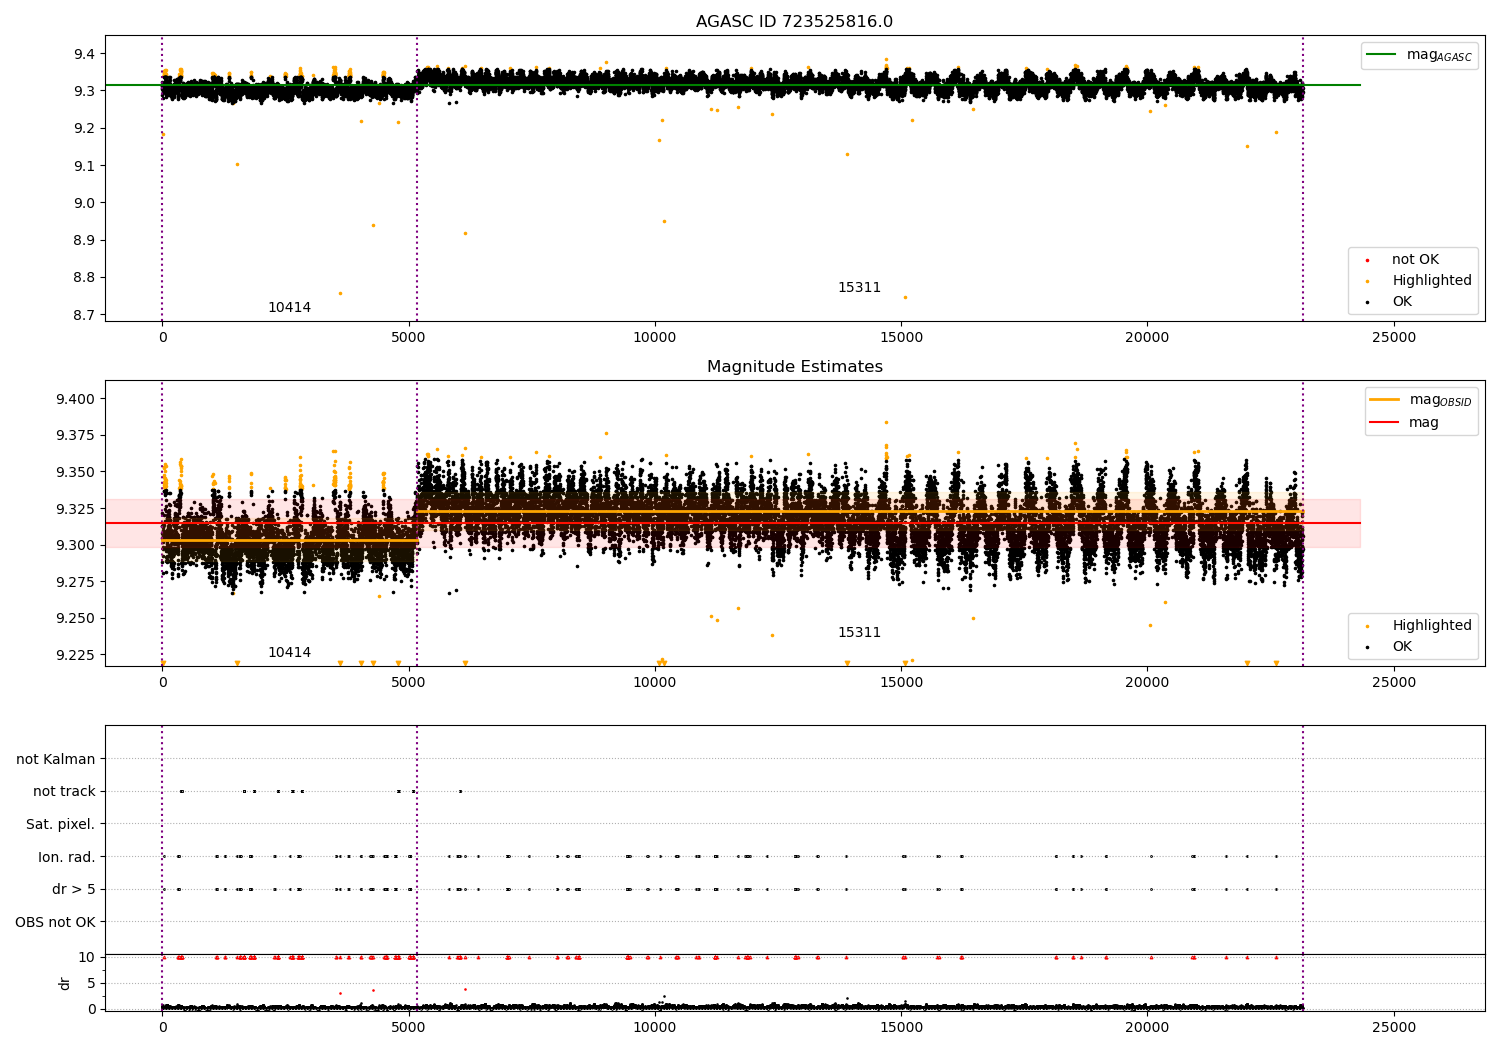
Task: Click the '10' tick on the dr axis
Action: (87, 958)
